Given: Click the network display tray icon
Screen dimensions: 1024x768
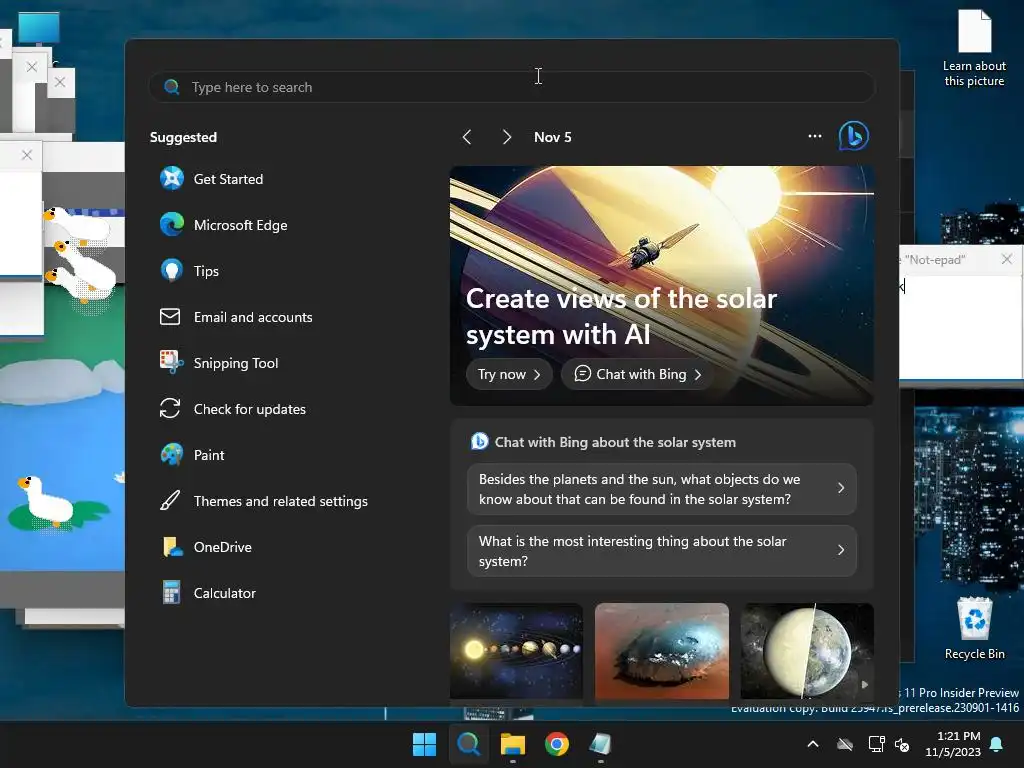Looking at the screenshot, I should coord(876,744).
